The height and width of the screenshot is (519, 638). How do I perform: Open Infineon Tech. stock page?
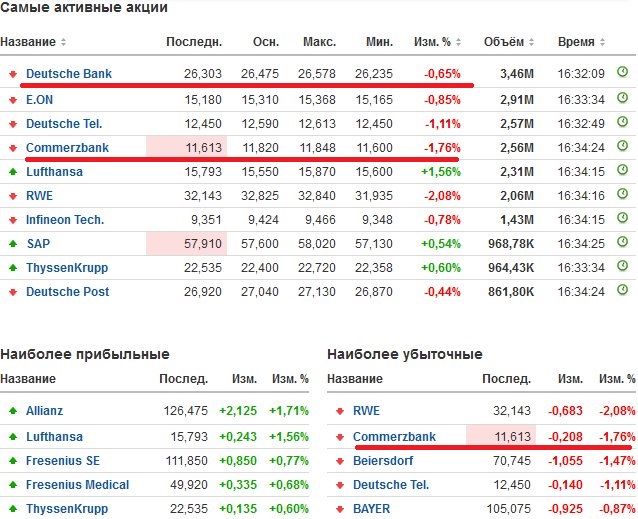(x=65, y=219)
